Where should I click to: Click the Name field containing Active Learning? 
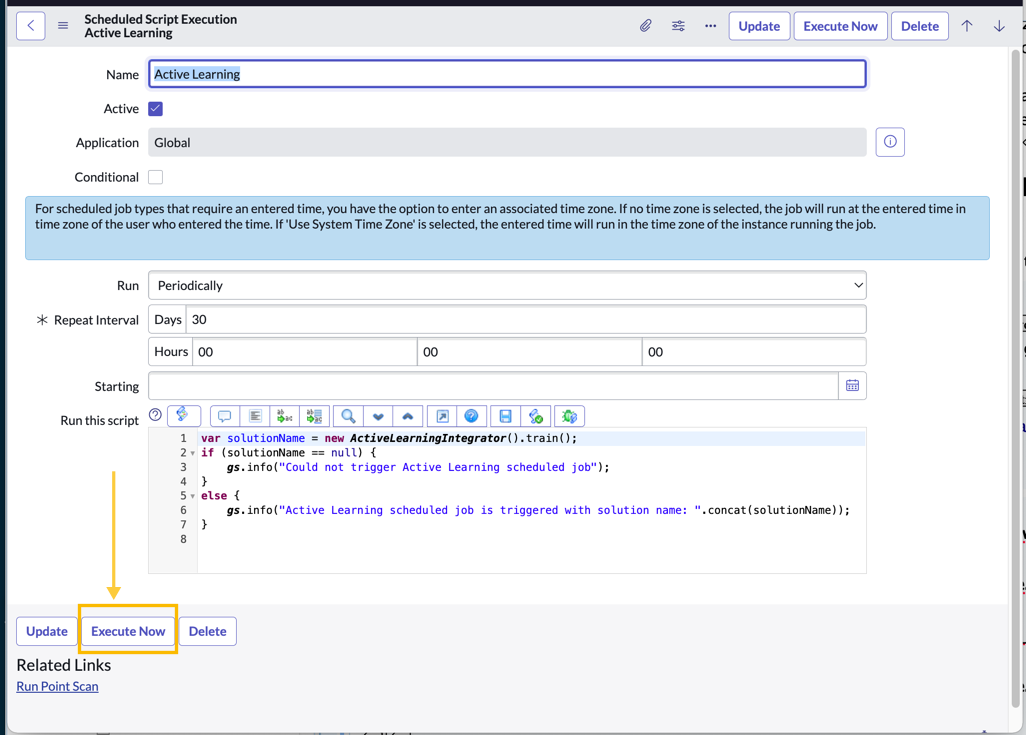(x=507, y=74)
